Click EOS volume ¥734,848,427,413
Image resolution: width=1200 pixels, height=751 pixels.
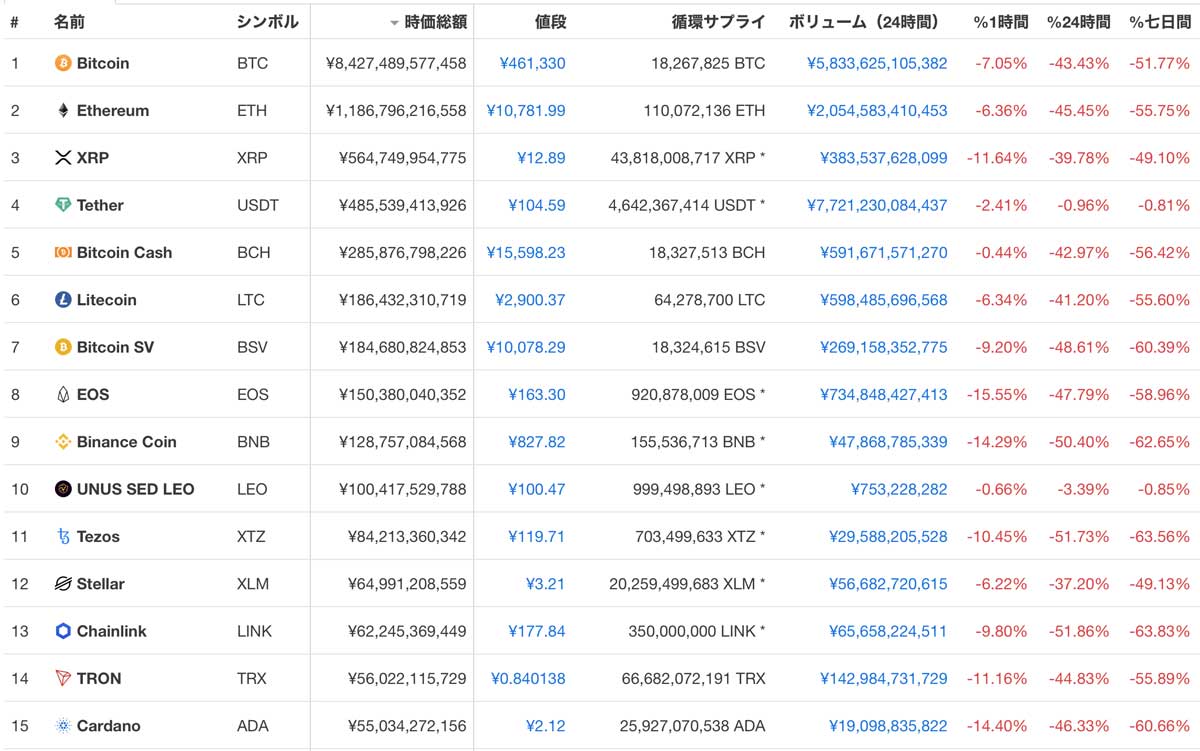click(x=884, y=395)
